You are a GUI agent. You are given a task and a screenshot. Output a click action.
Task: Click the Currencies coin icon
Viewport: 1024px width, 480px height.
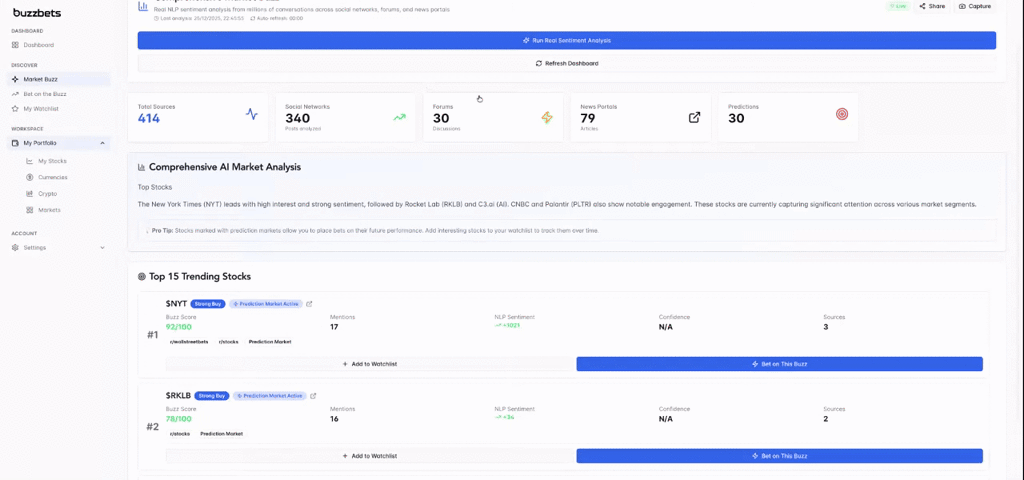click(x=29, y=177)
